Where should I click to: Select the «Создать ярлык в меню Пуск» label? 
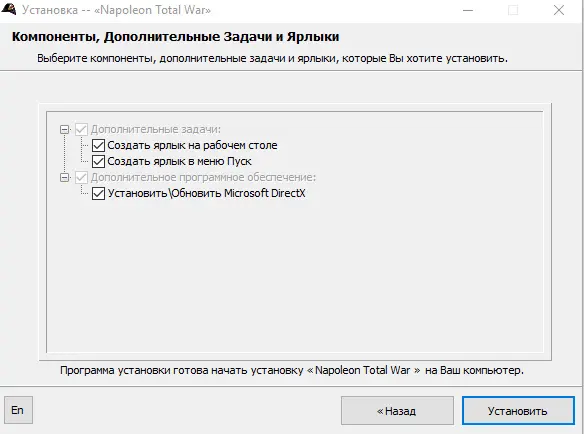(180, 161)
